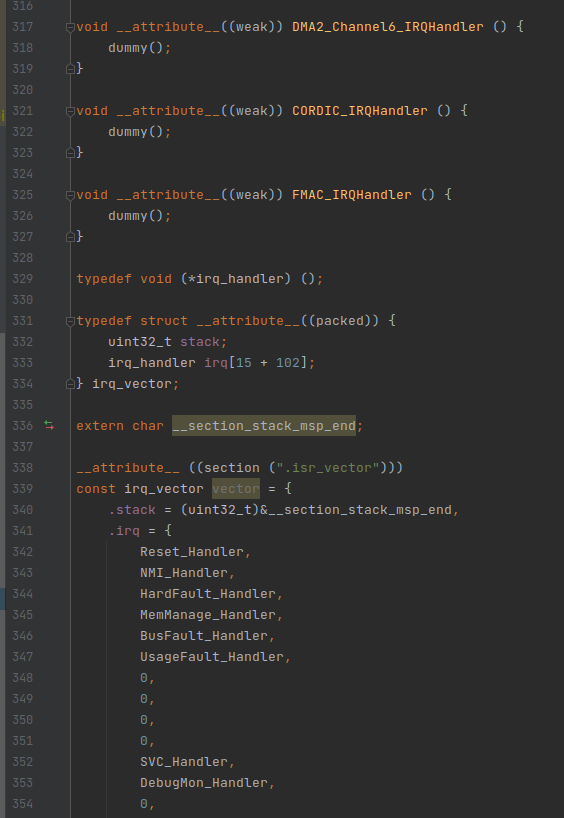Collapse the CORDIC_IRQHandler function fold marker
This screenshot has width=564, height=818.
click(70, 111)
